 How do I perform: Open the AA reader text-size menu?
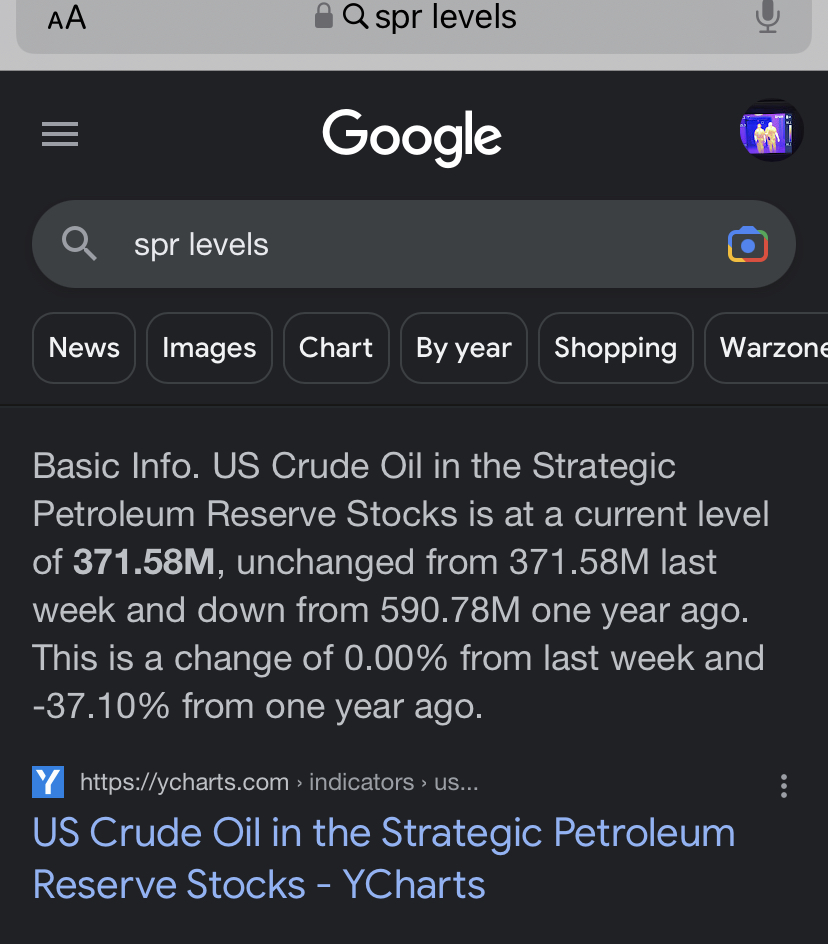67,17
